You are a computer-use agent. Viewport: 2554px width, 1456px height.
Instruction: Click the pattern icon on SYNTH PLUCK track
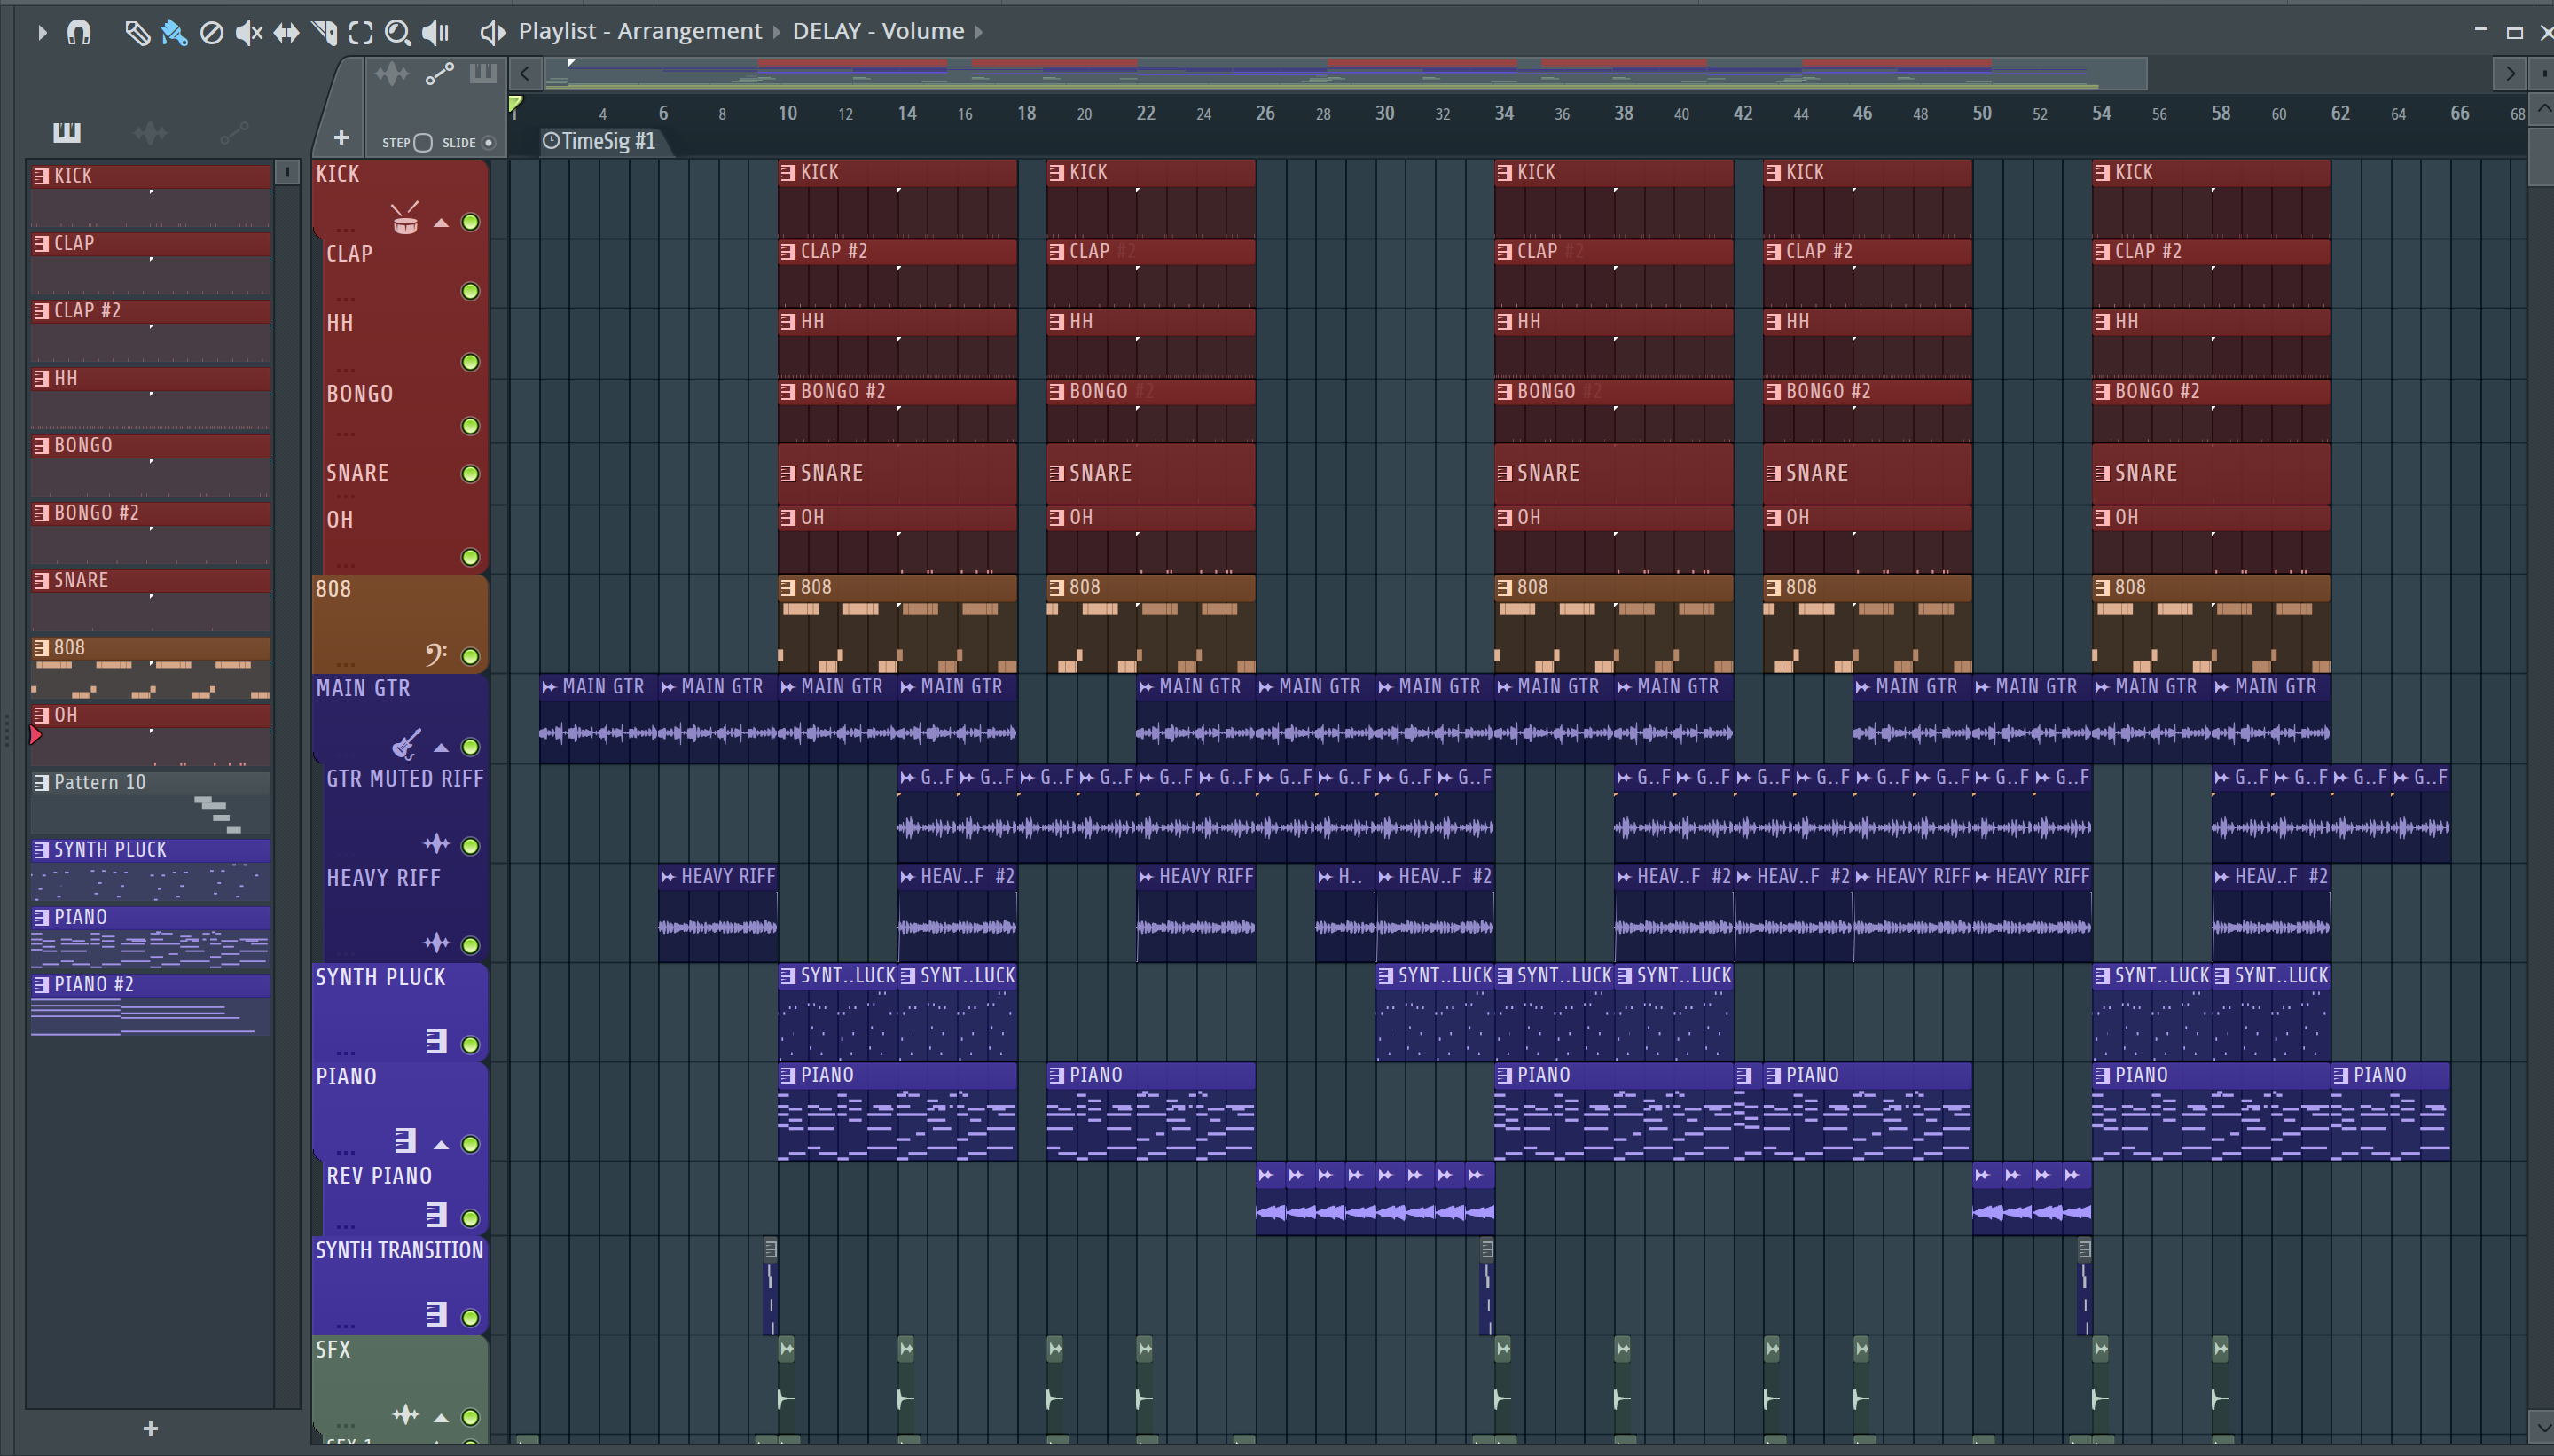(x=436, y=1042)
